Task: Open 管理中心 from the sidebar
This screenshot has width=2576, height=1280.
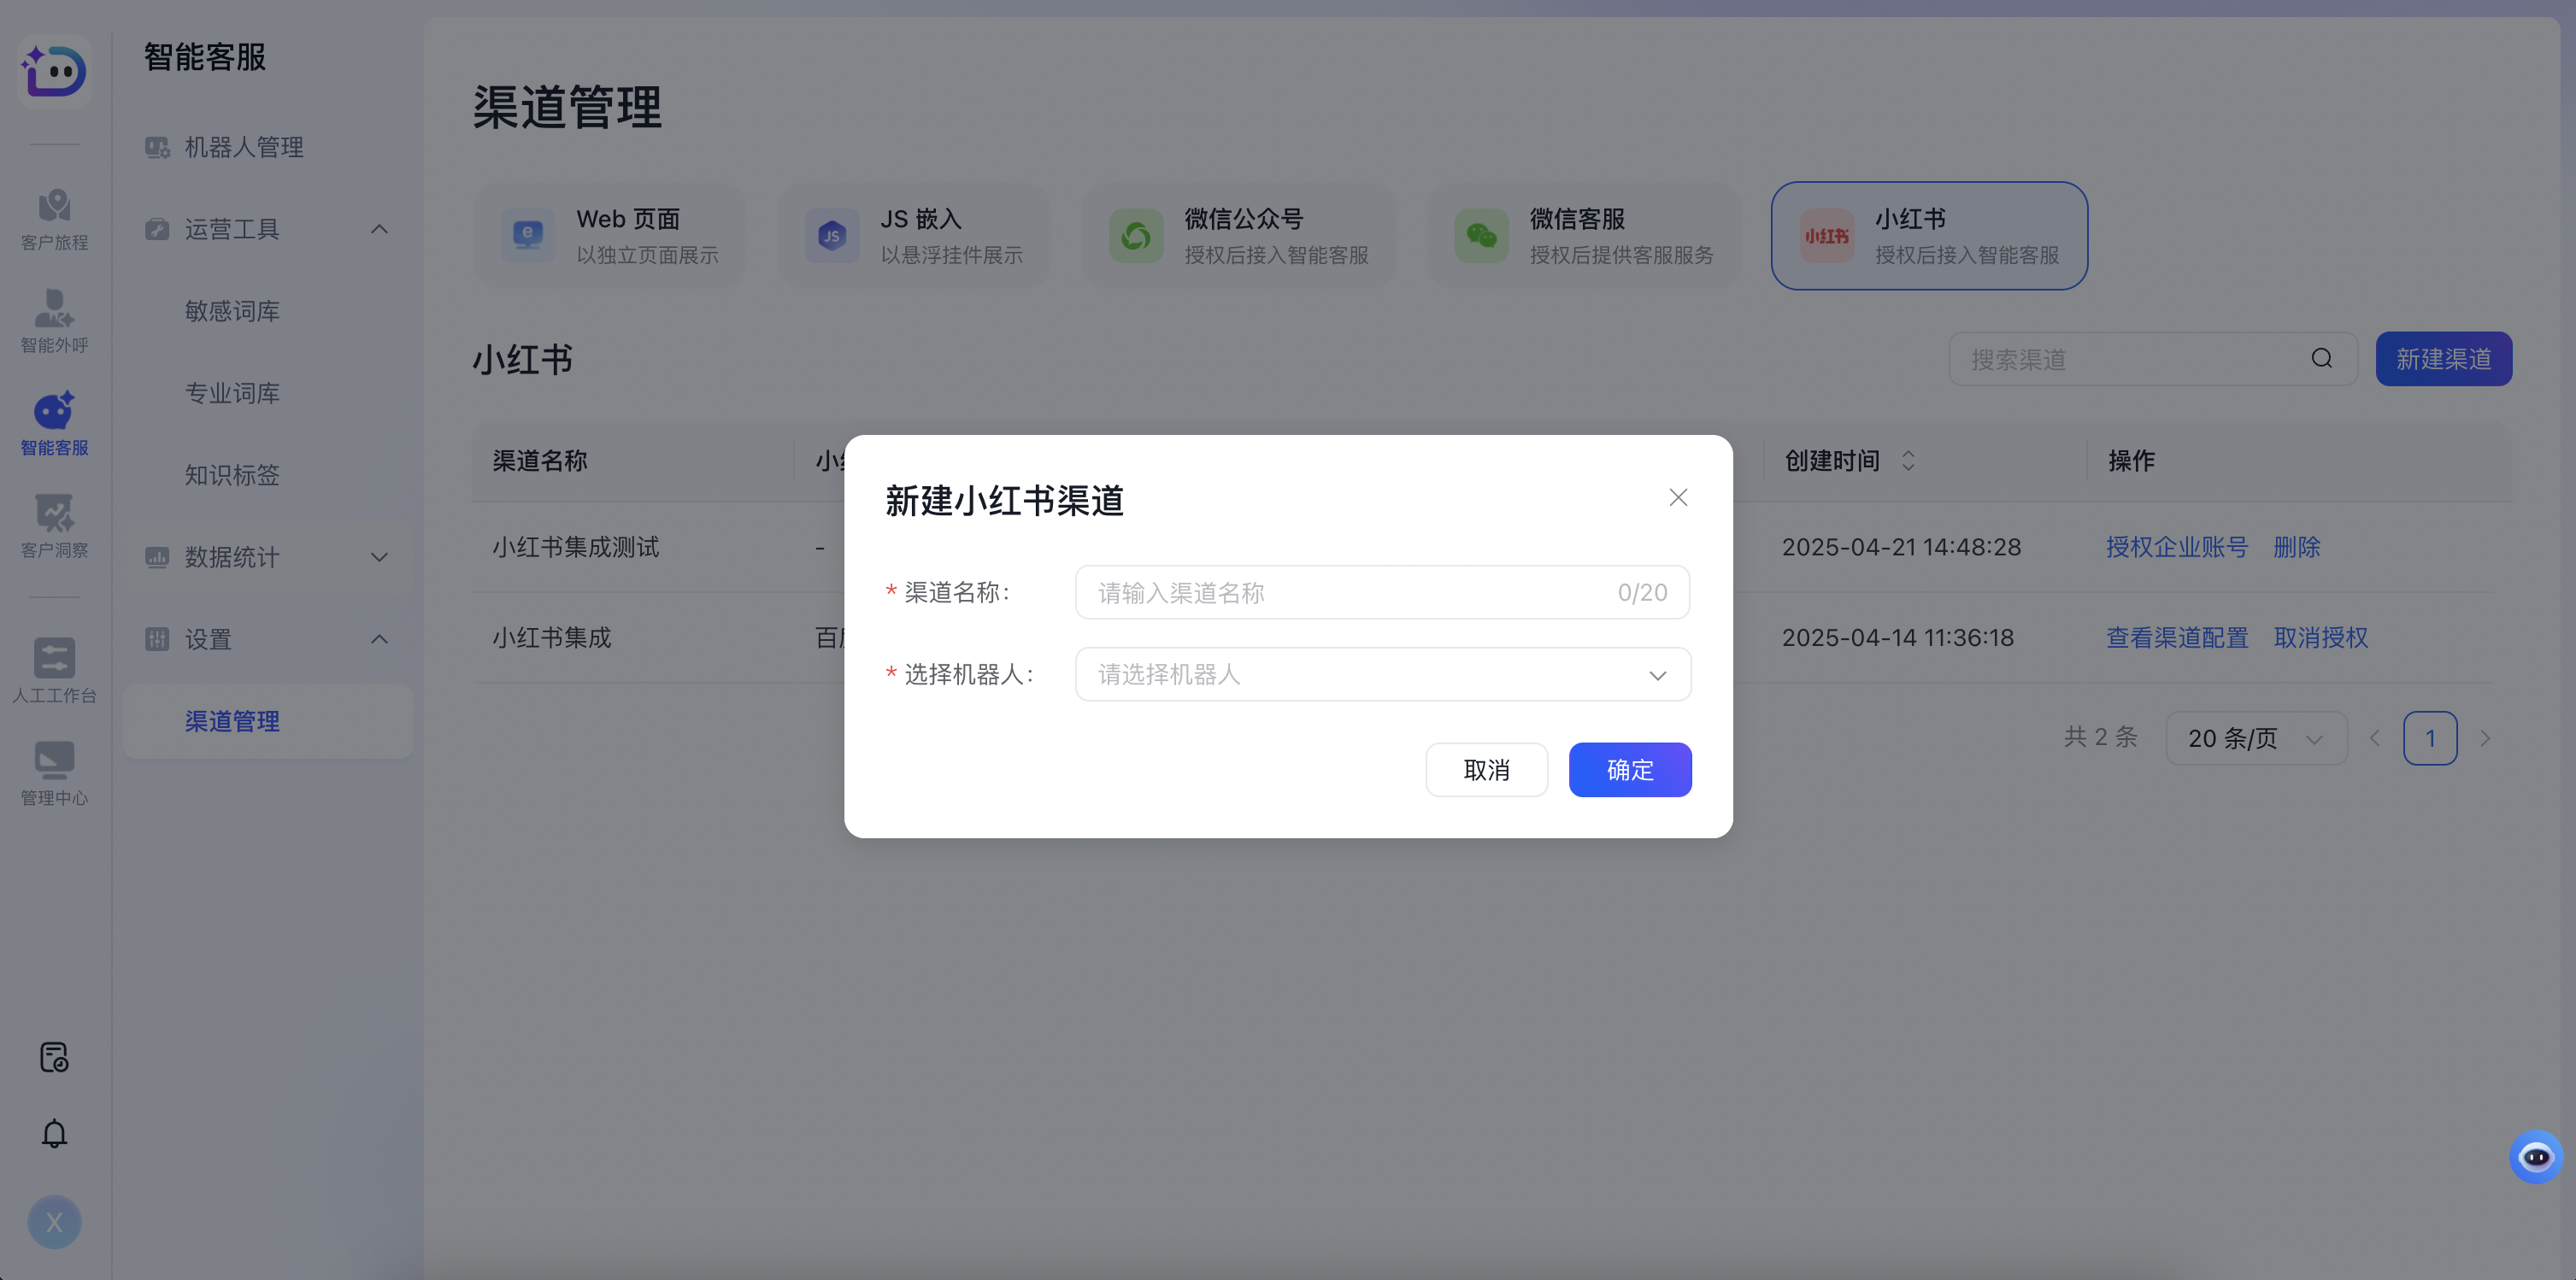Action: click(x=54, y=770)
